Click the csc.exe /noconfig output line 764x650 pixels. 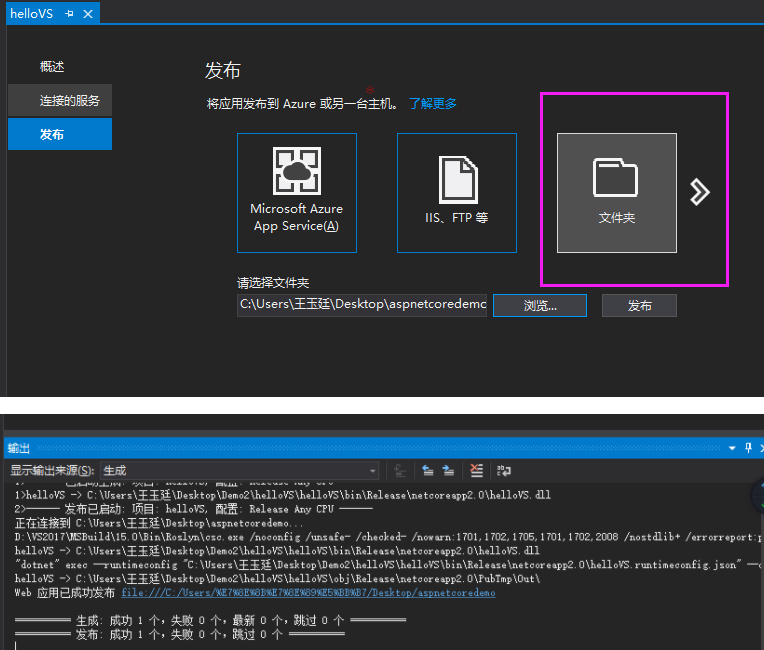[x=389, y=537]
